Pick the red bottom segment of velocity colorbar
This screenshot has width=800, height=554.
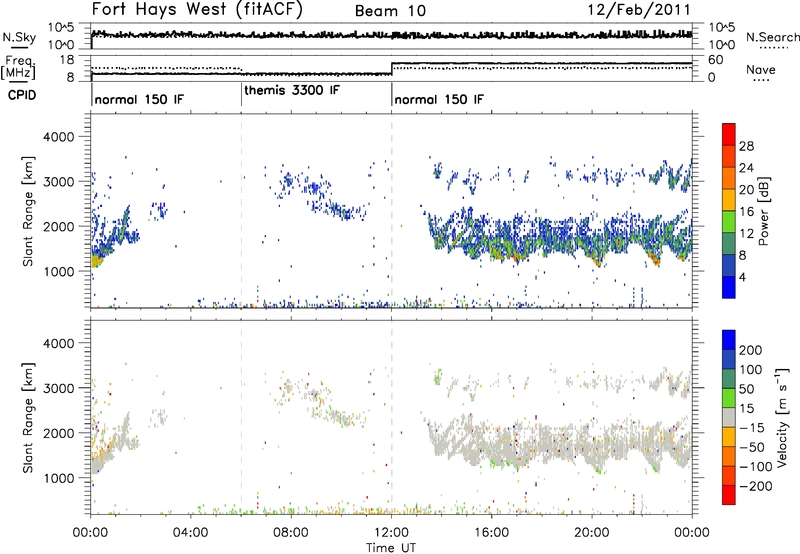[729, 495]
